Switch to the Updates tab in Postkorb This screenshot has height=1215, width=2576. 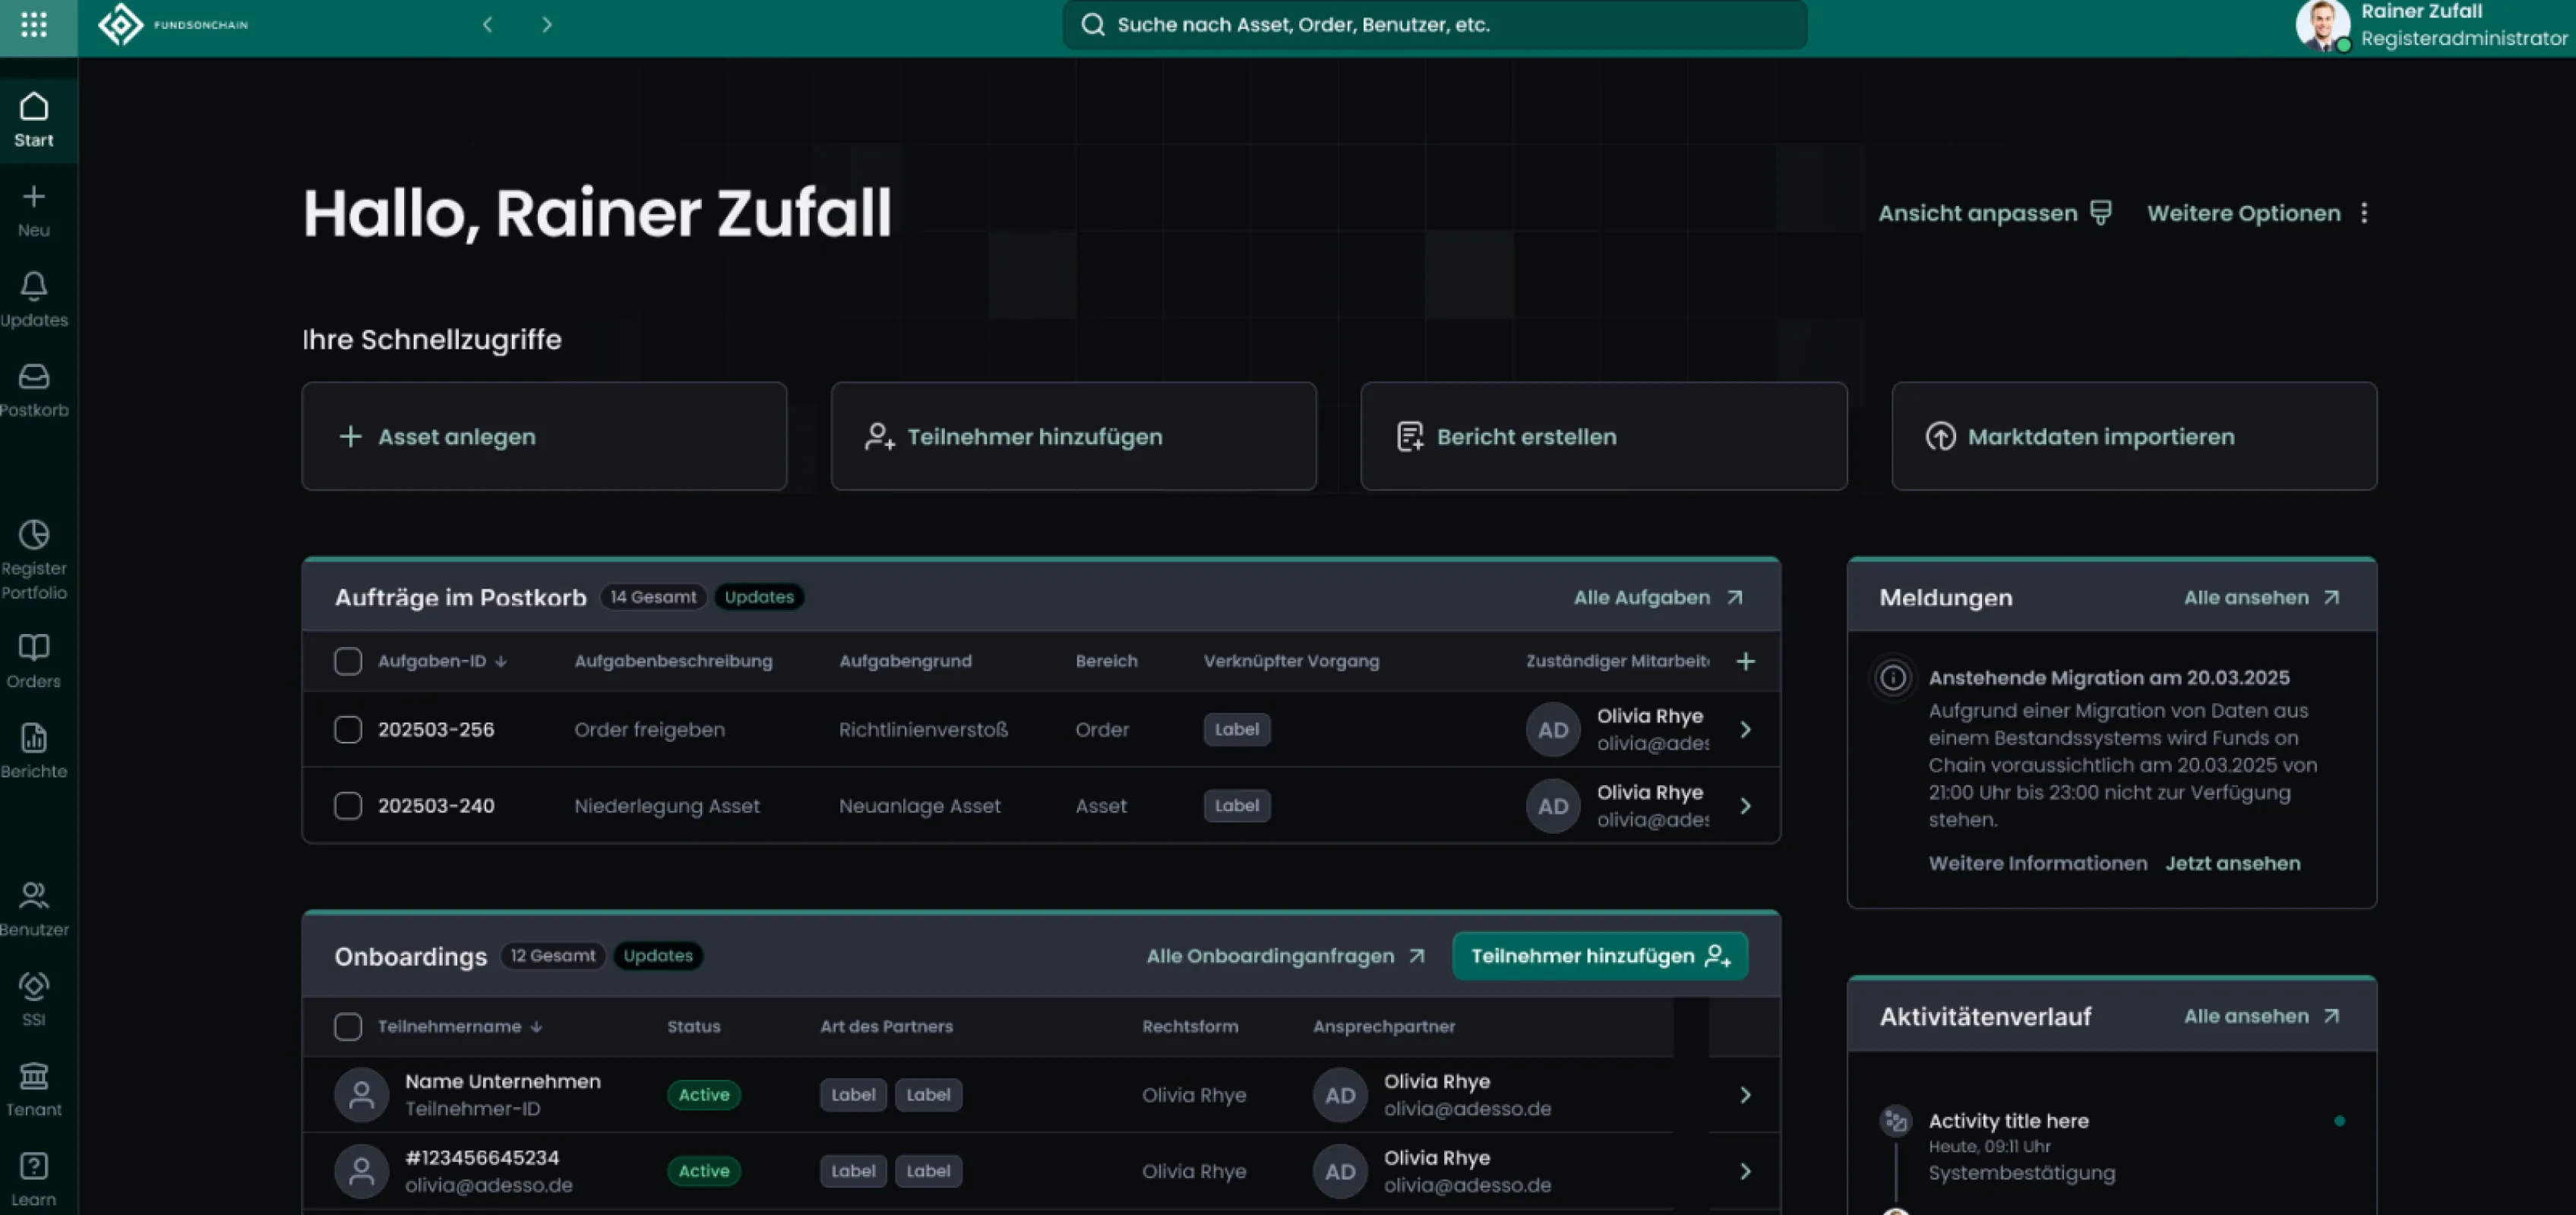click(x=759, y=596)
